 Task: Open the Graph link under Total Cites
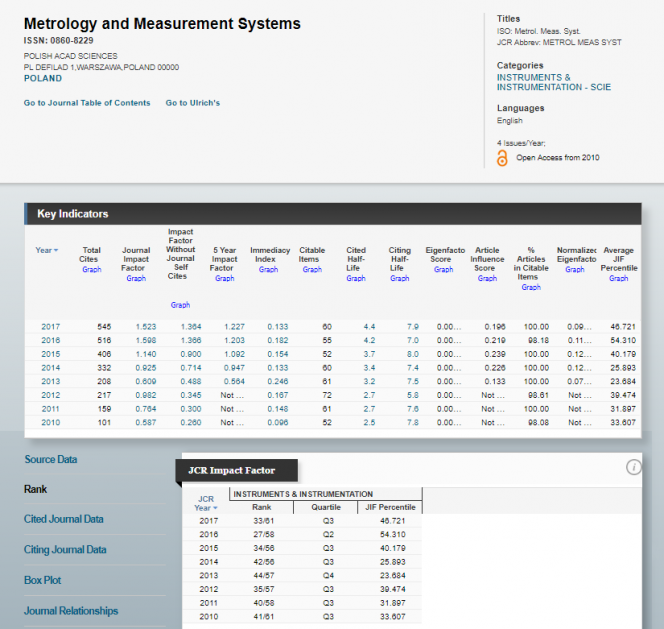pyautogui.click(x=91, y=269)
